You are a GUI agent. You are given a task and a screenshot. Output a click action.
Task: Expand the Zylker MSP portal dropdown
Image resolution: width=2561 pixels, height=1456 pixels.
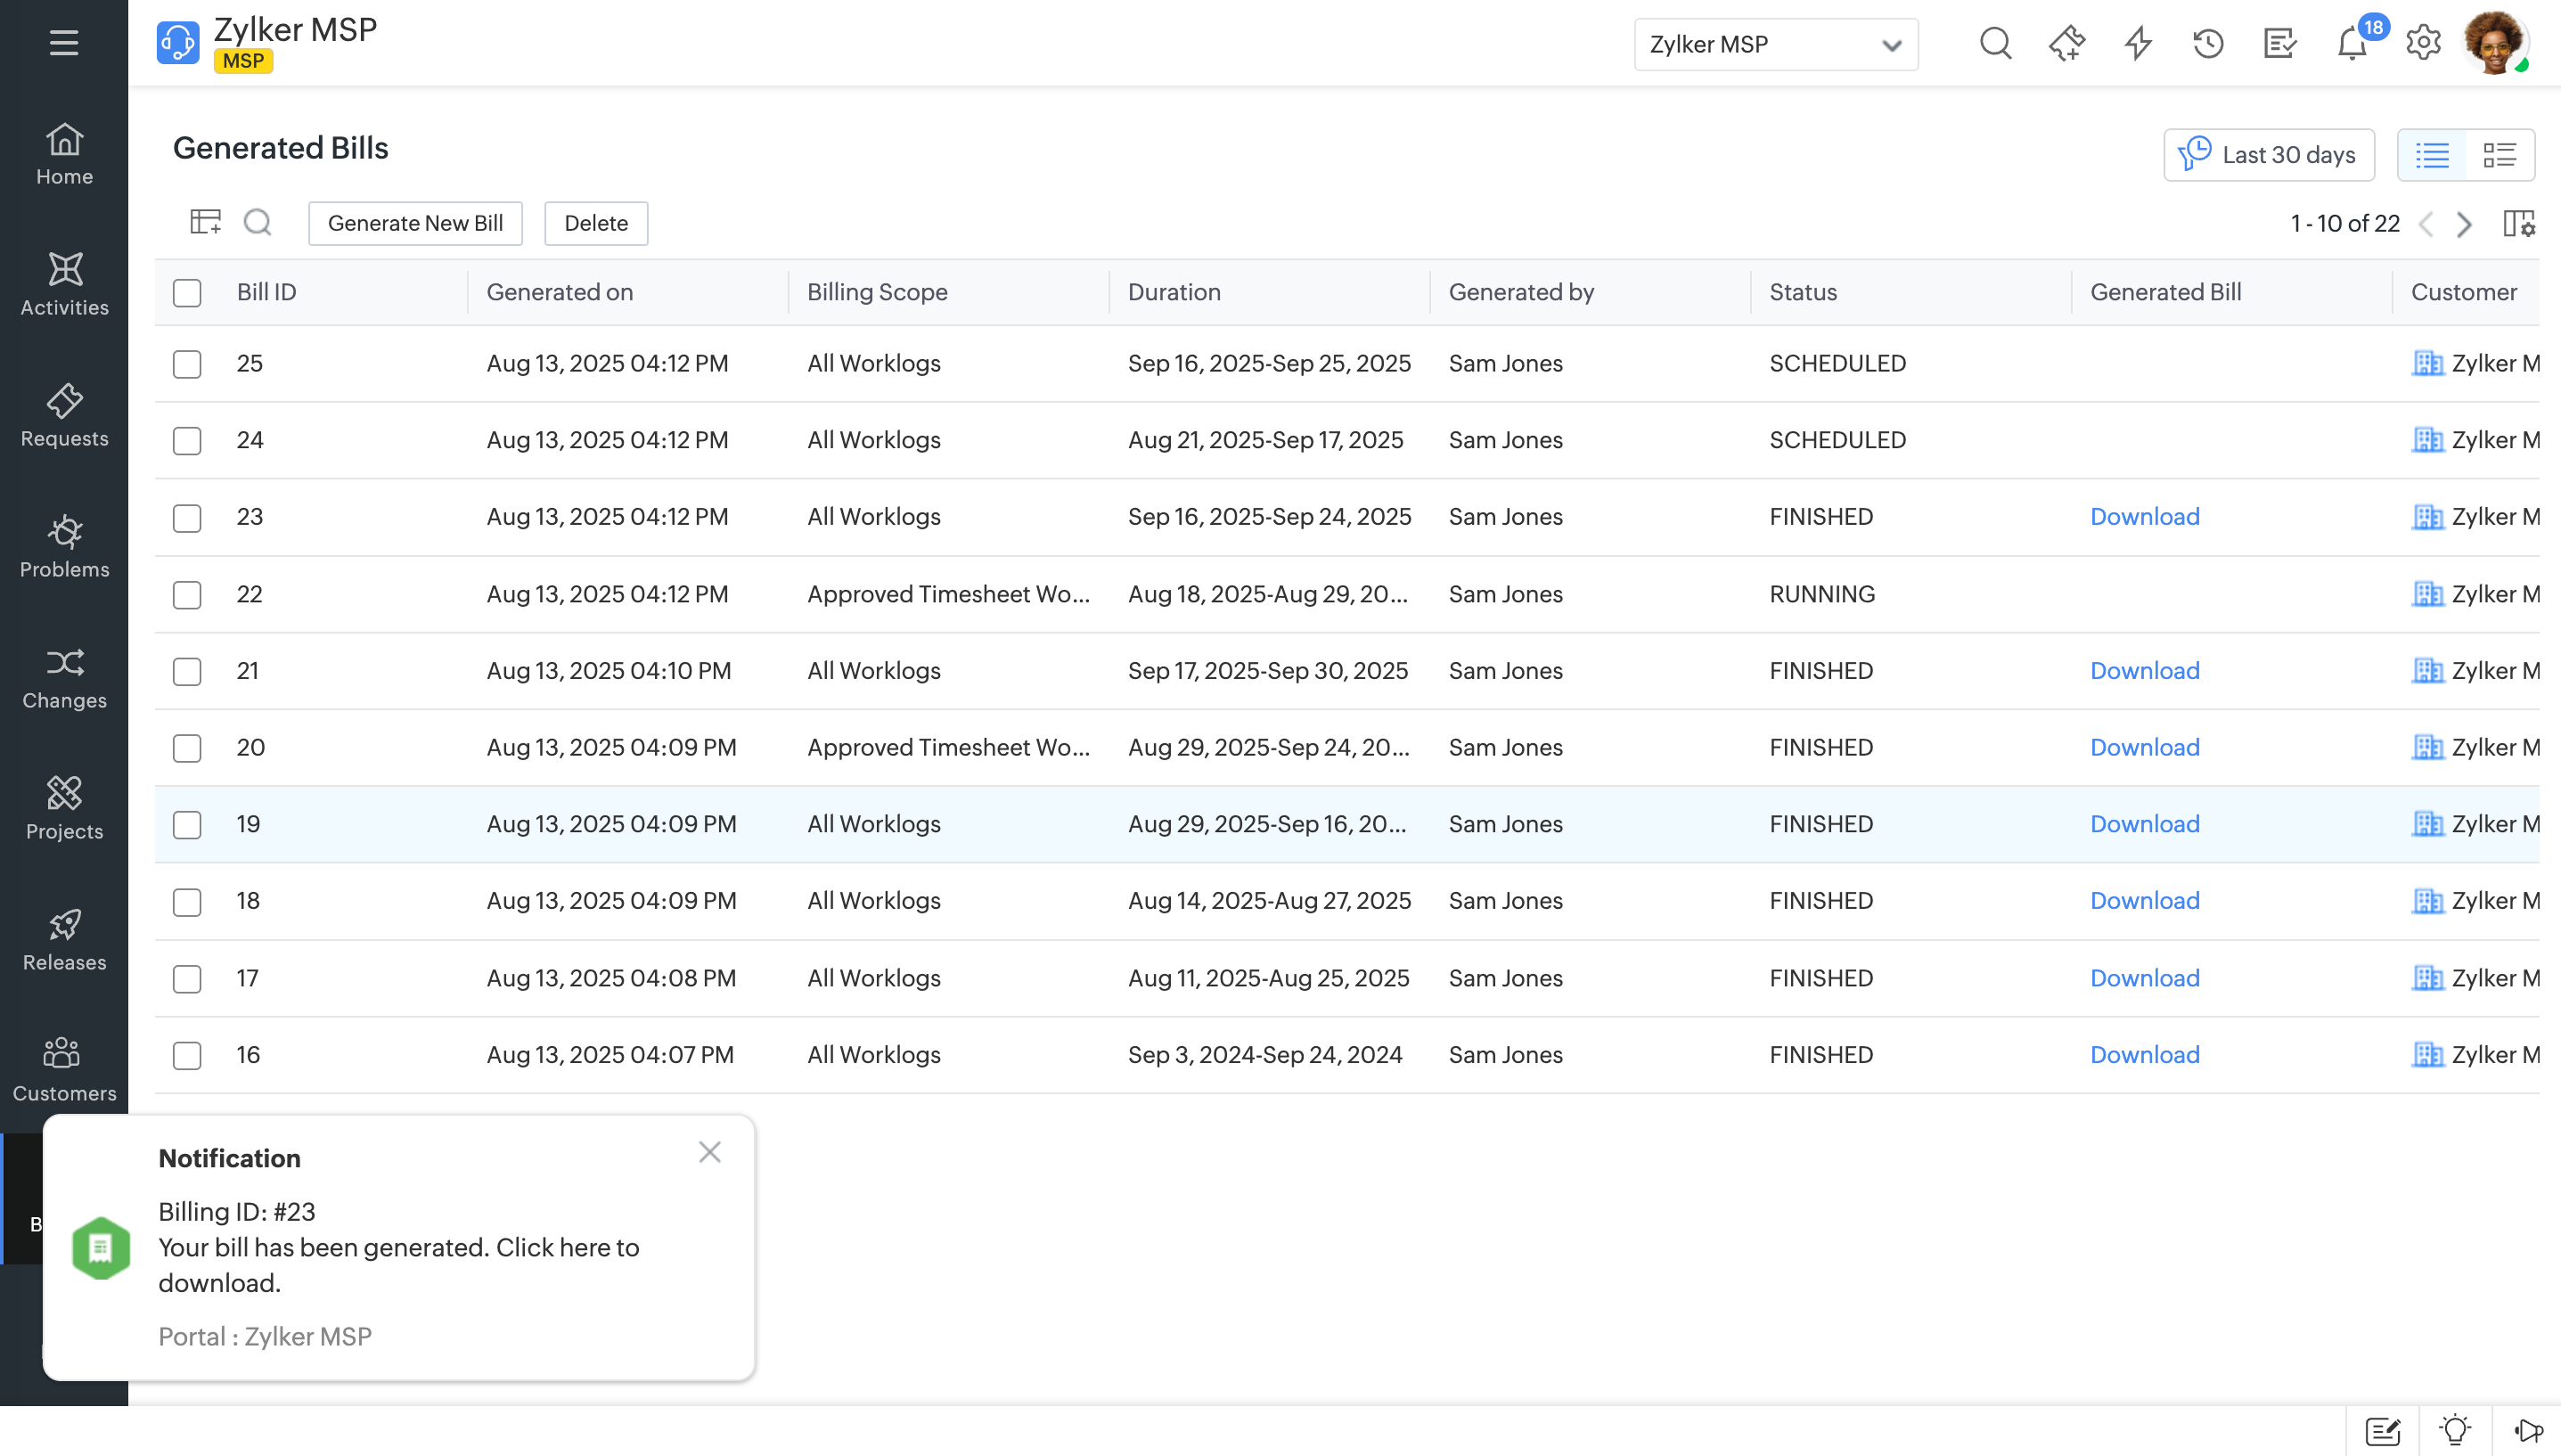pos(1776,45)
